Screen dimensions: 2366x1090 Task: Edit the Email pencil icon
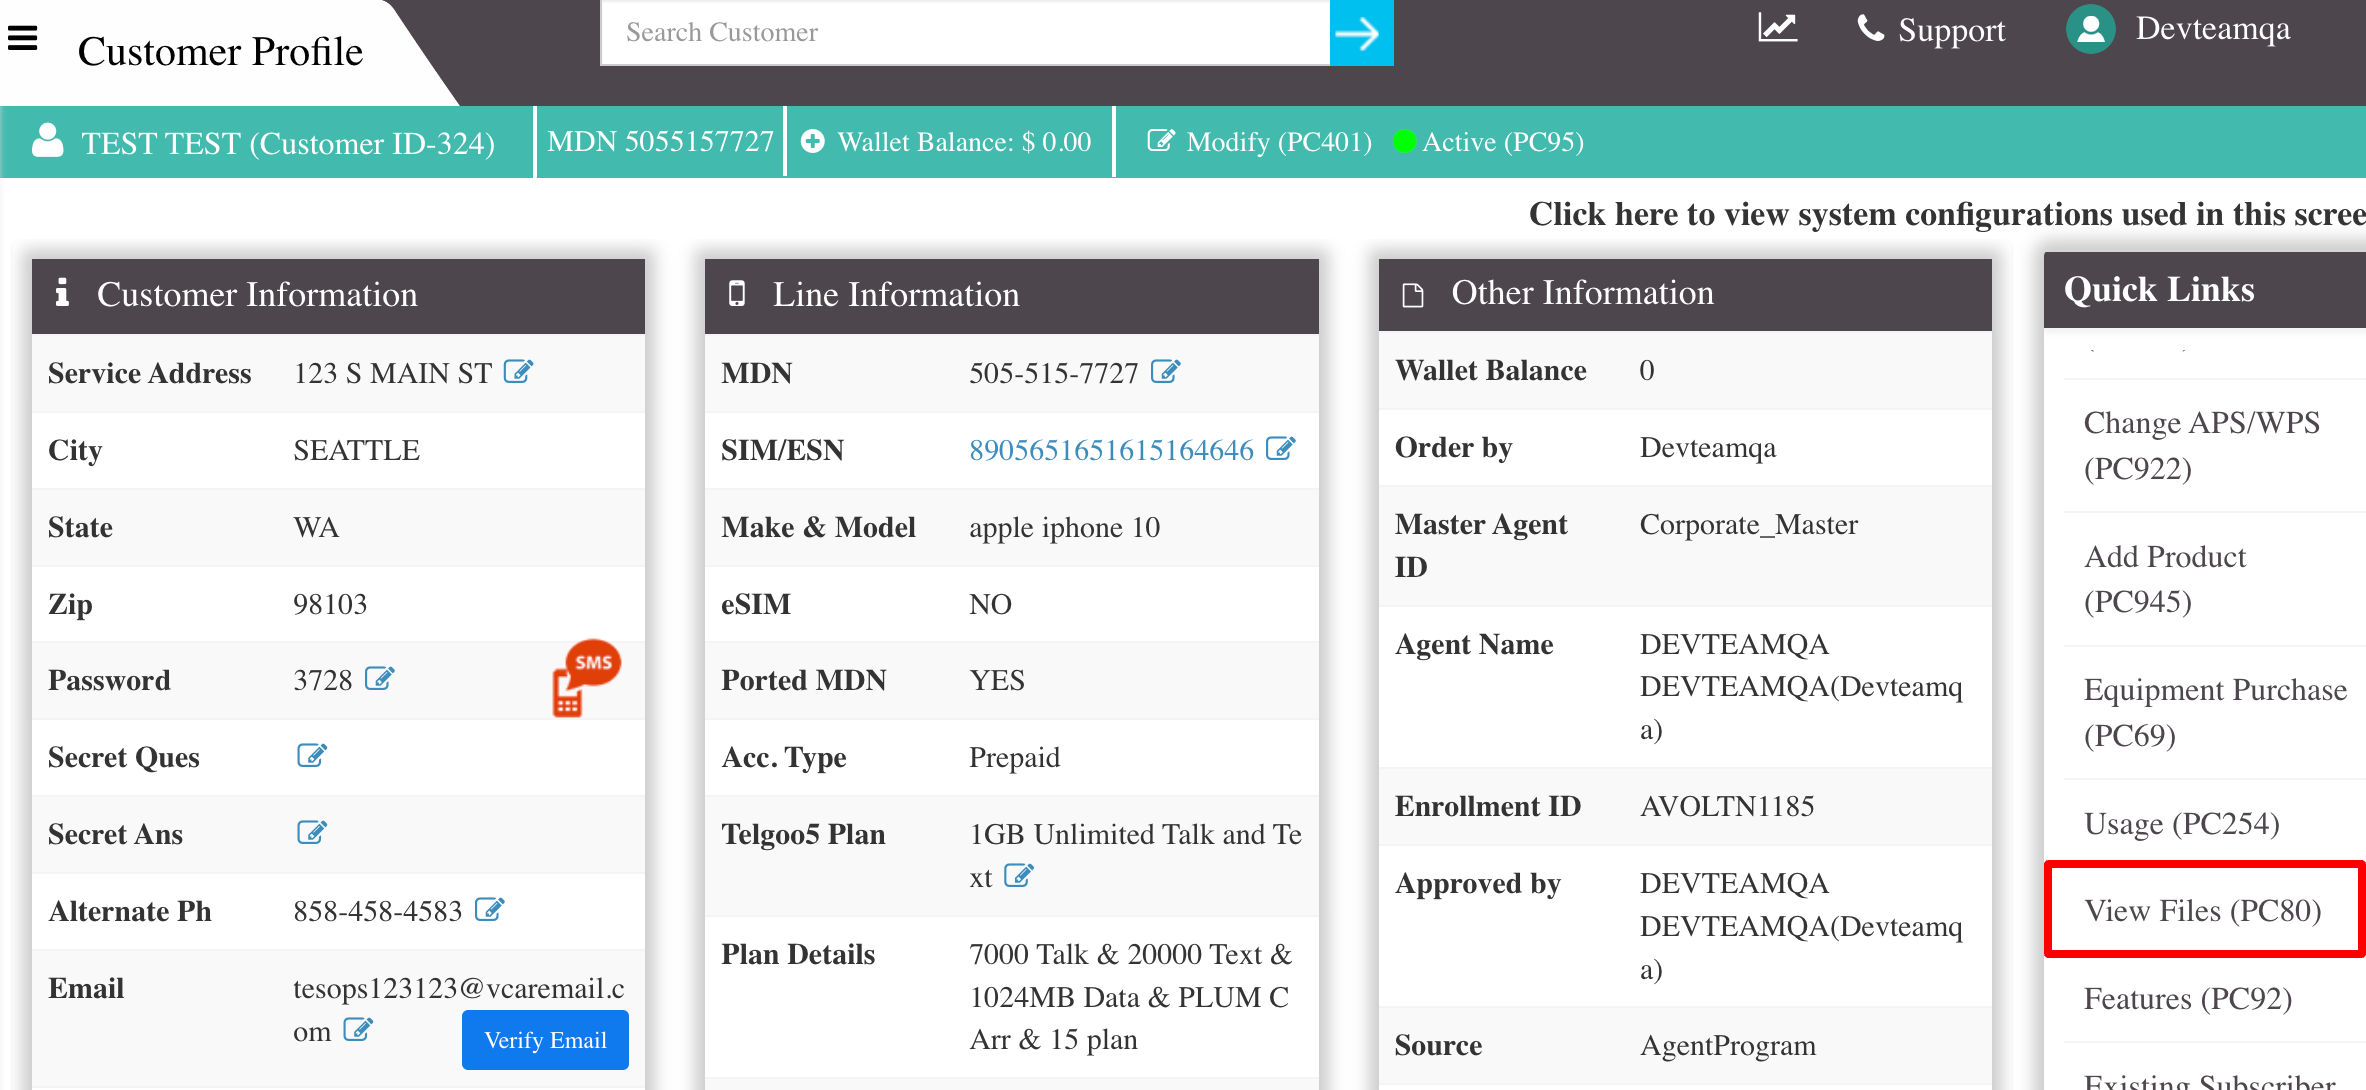point(358,1030)
